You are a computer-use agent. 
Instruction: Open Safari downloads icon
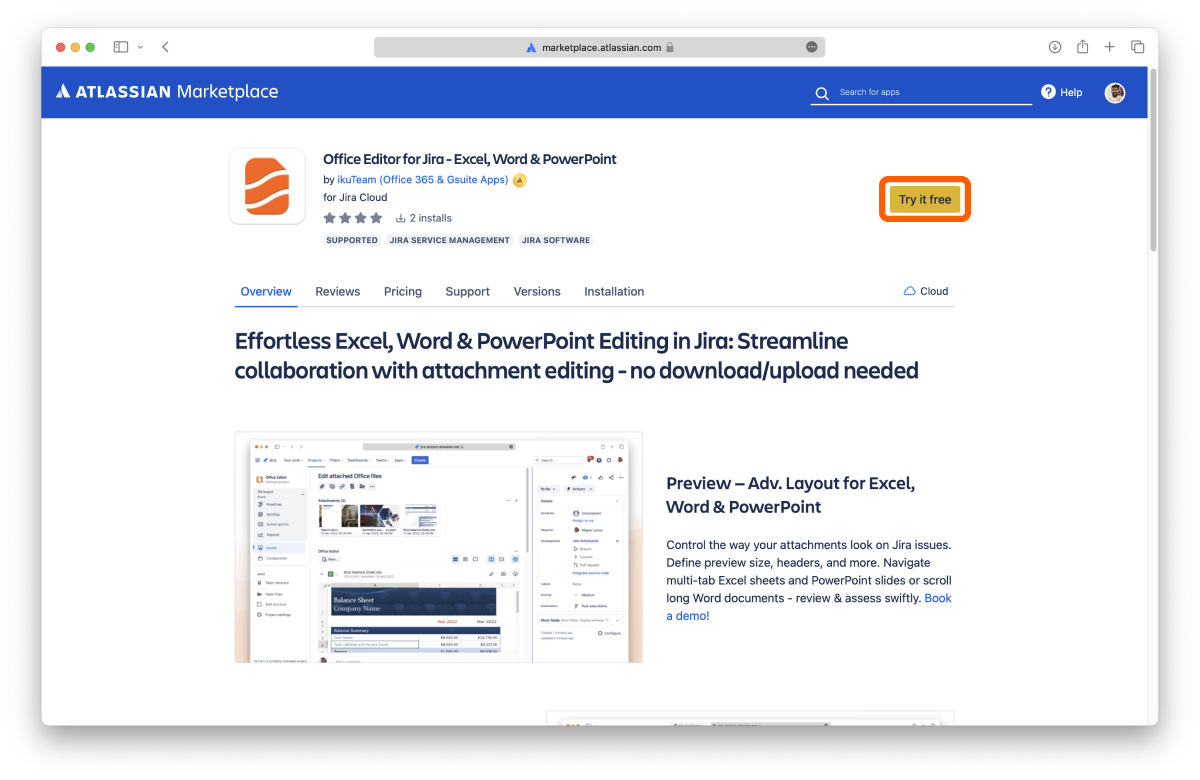[x=1055, y=47]
